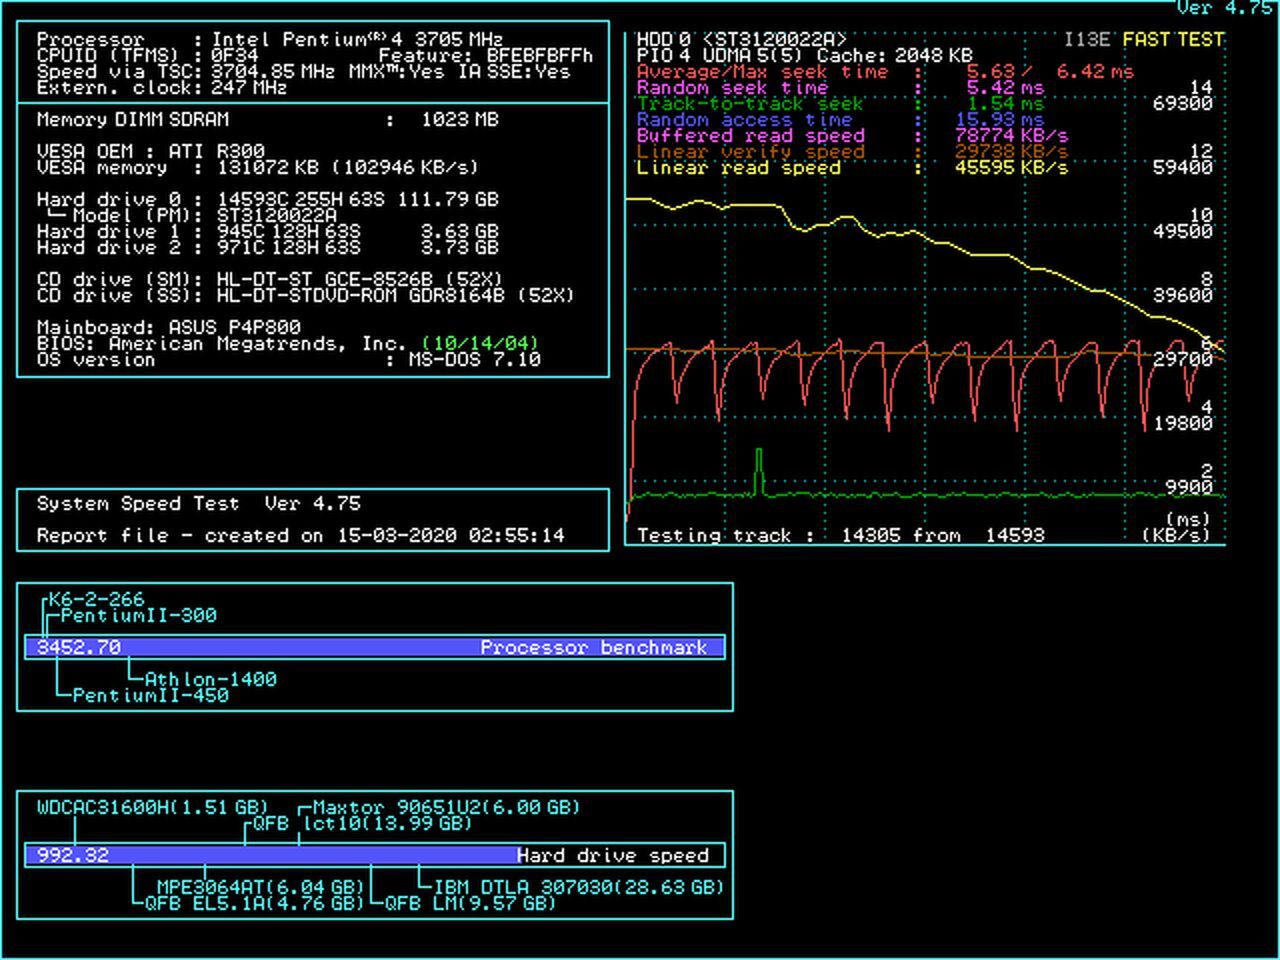Click the Athlon-1400 reference label
The width and height of the screenshot is (1280, 960).
pyautogui.click(x=210, y=679)
